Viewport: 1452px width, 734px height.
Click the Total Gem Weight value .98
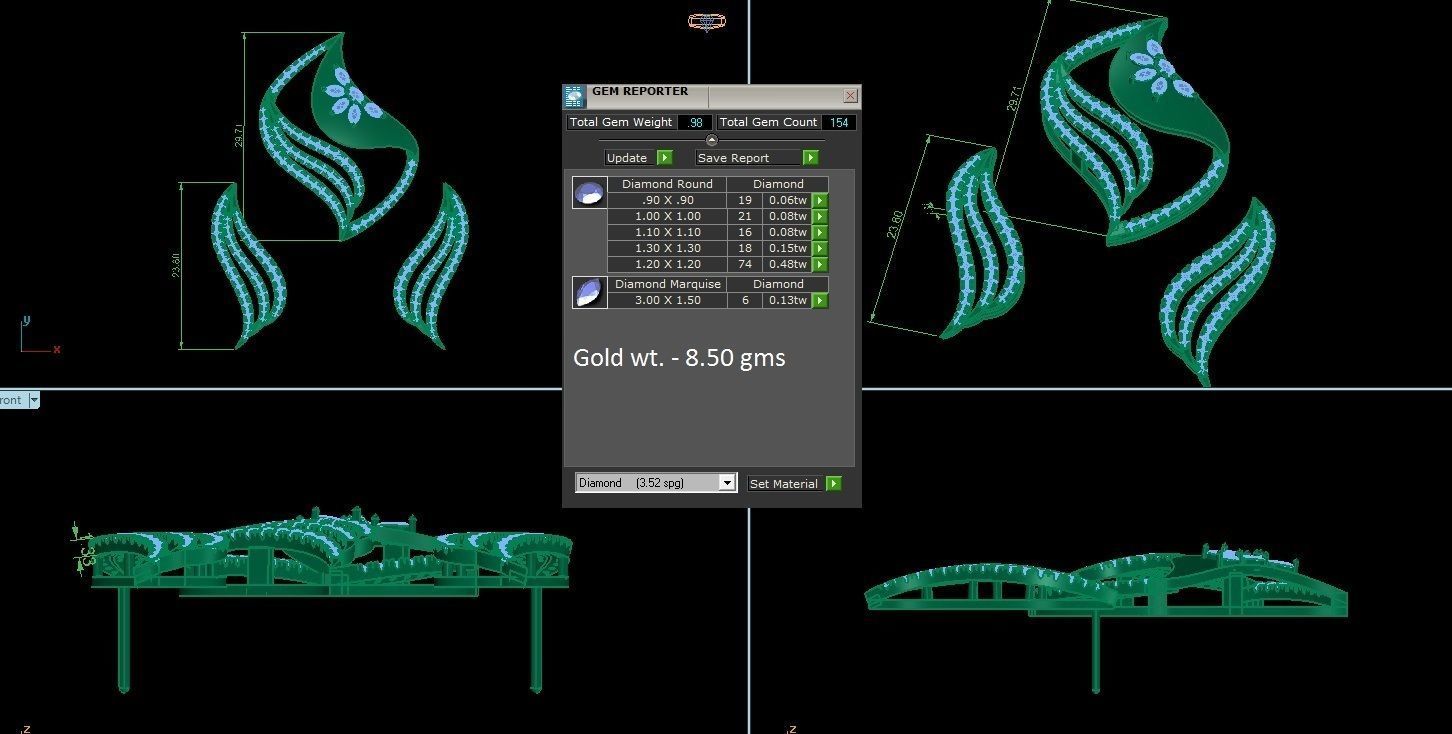pyautogui.click(x=694, y=122)
